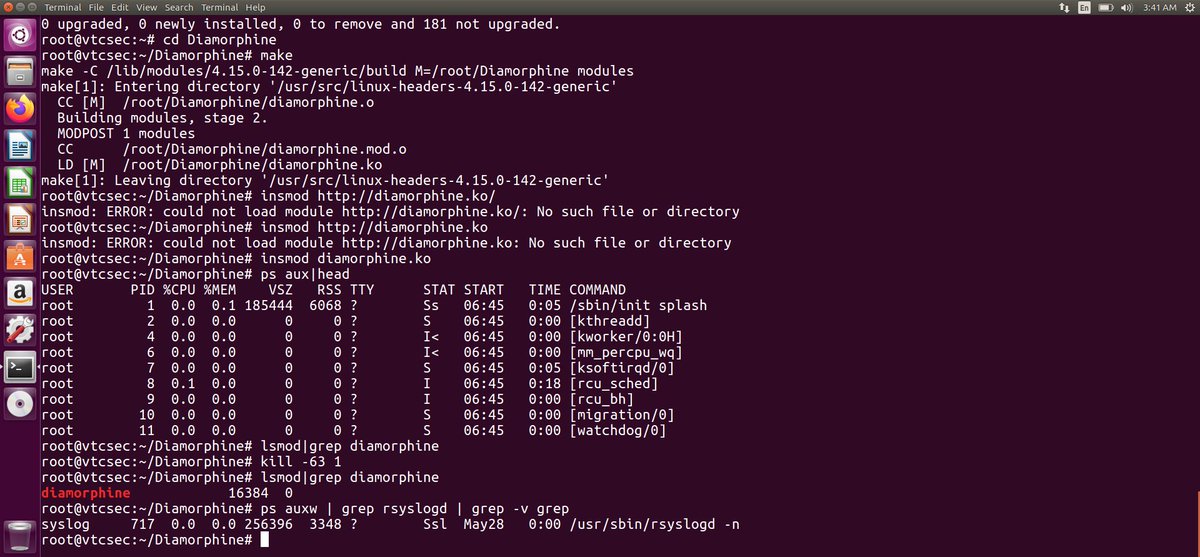Open the battery status indicator
This screenshot has height=557, width=1200.
tap(1106, 7)
